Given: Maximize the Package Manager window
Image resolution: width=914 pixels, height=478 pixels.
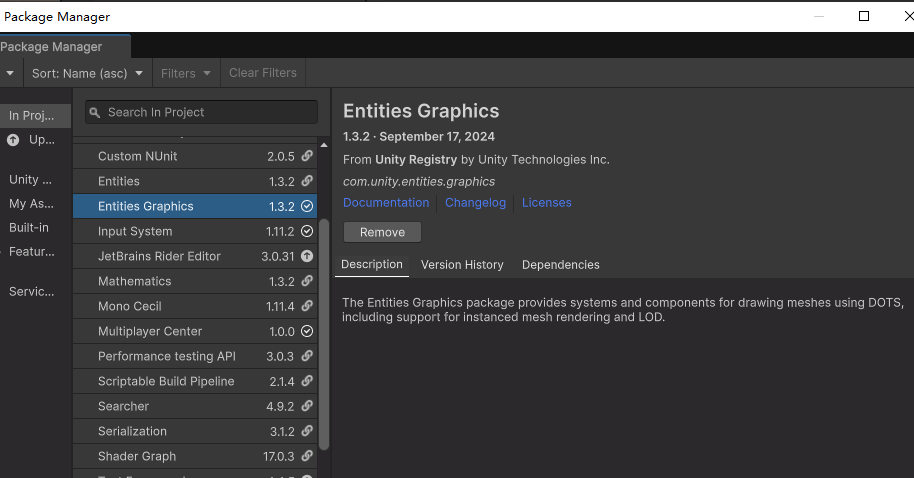Looking at the screenshot, I should (864, 16).
